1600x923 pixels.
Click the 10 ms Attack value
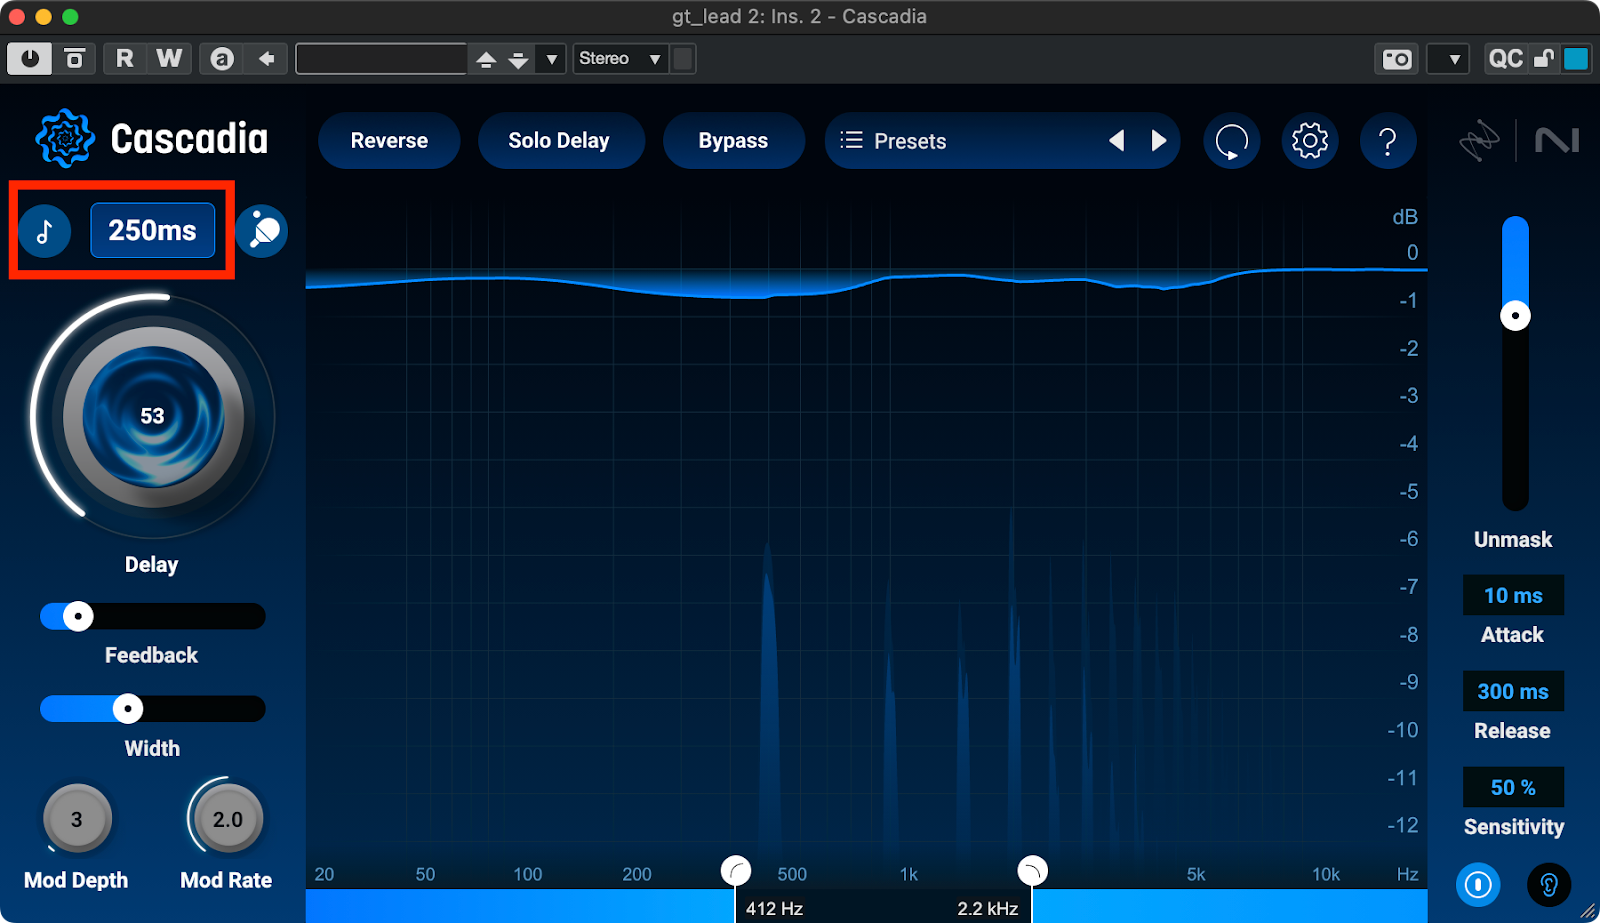(x=1513, y=596)
